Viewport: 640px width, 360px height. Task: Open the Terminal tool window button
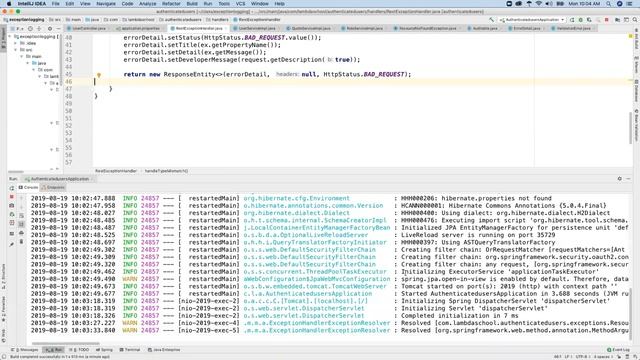click(x=129, y=350)
